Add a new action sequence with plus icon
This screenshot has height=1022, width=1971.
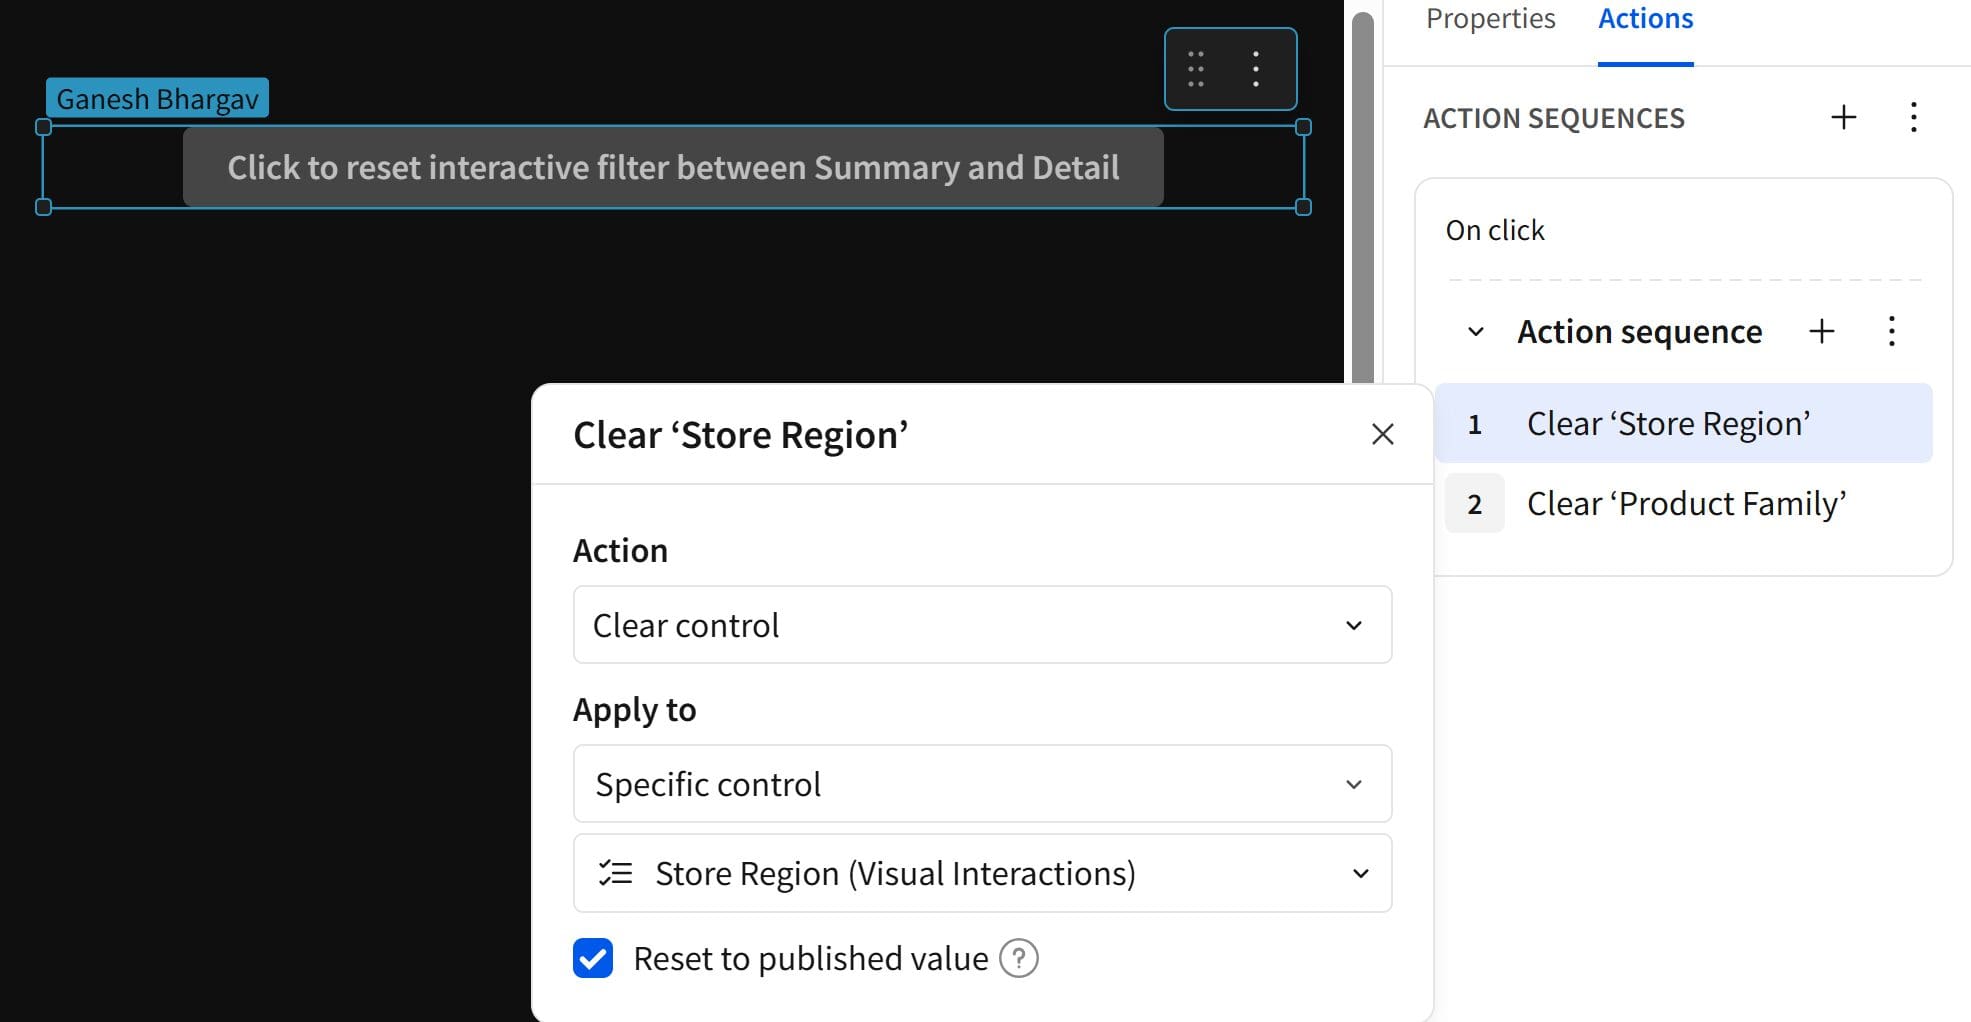(1844, 117)
